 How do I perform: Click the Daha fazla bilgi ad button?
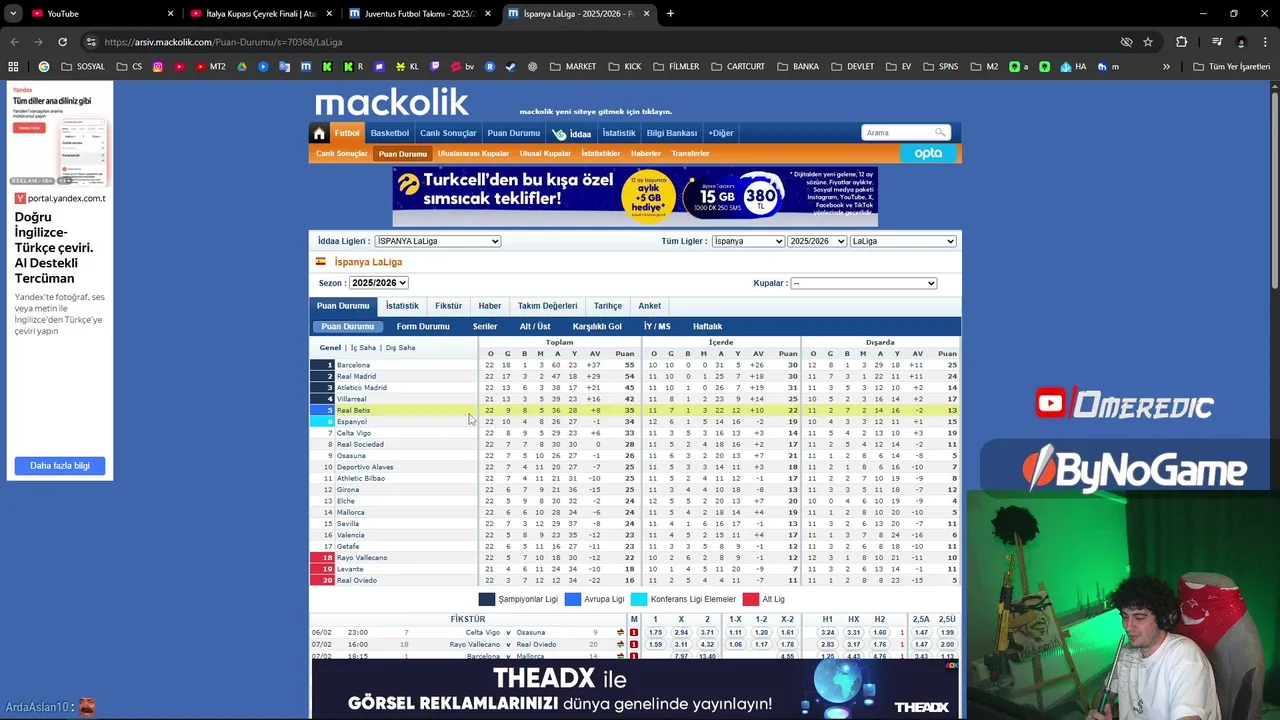[60, 465]
